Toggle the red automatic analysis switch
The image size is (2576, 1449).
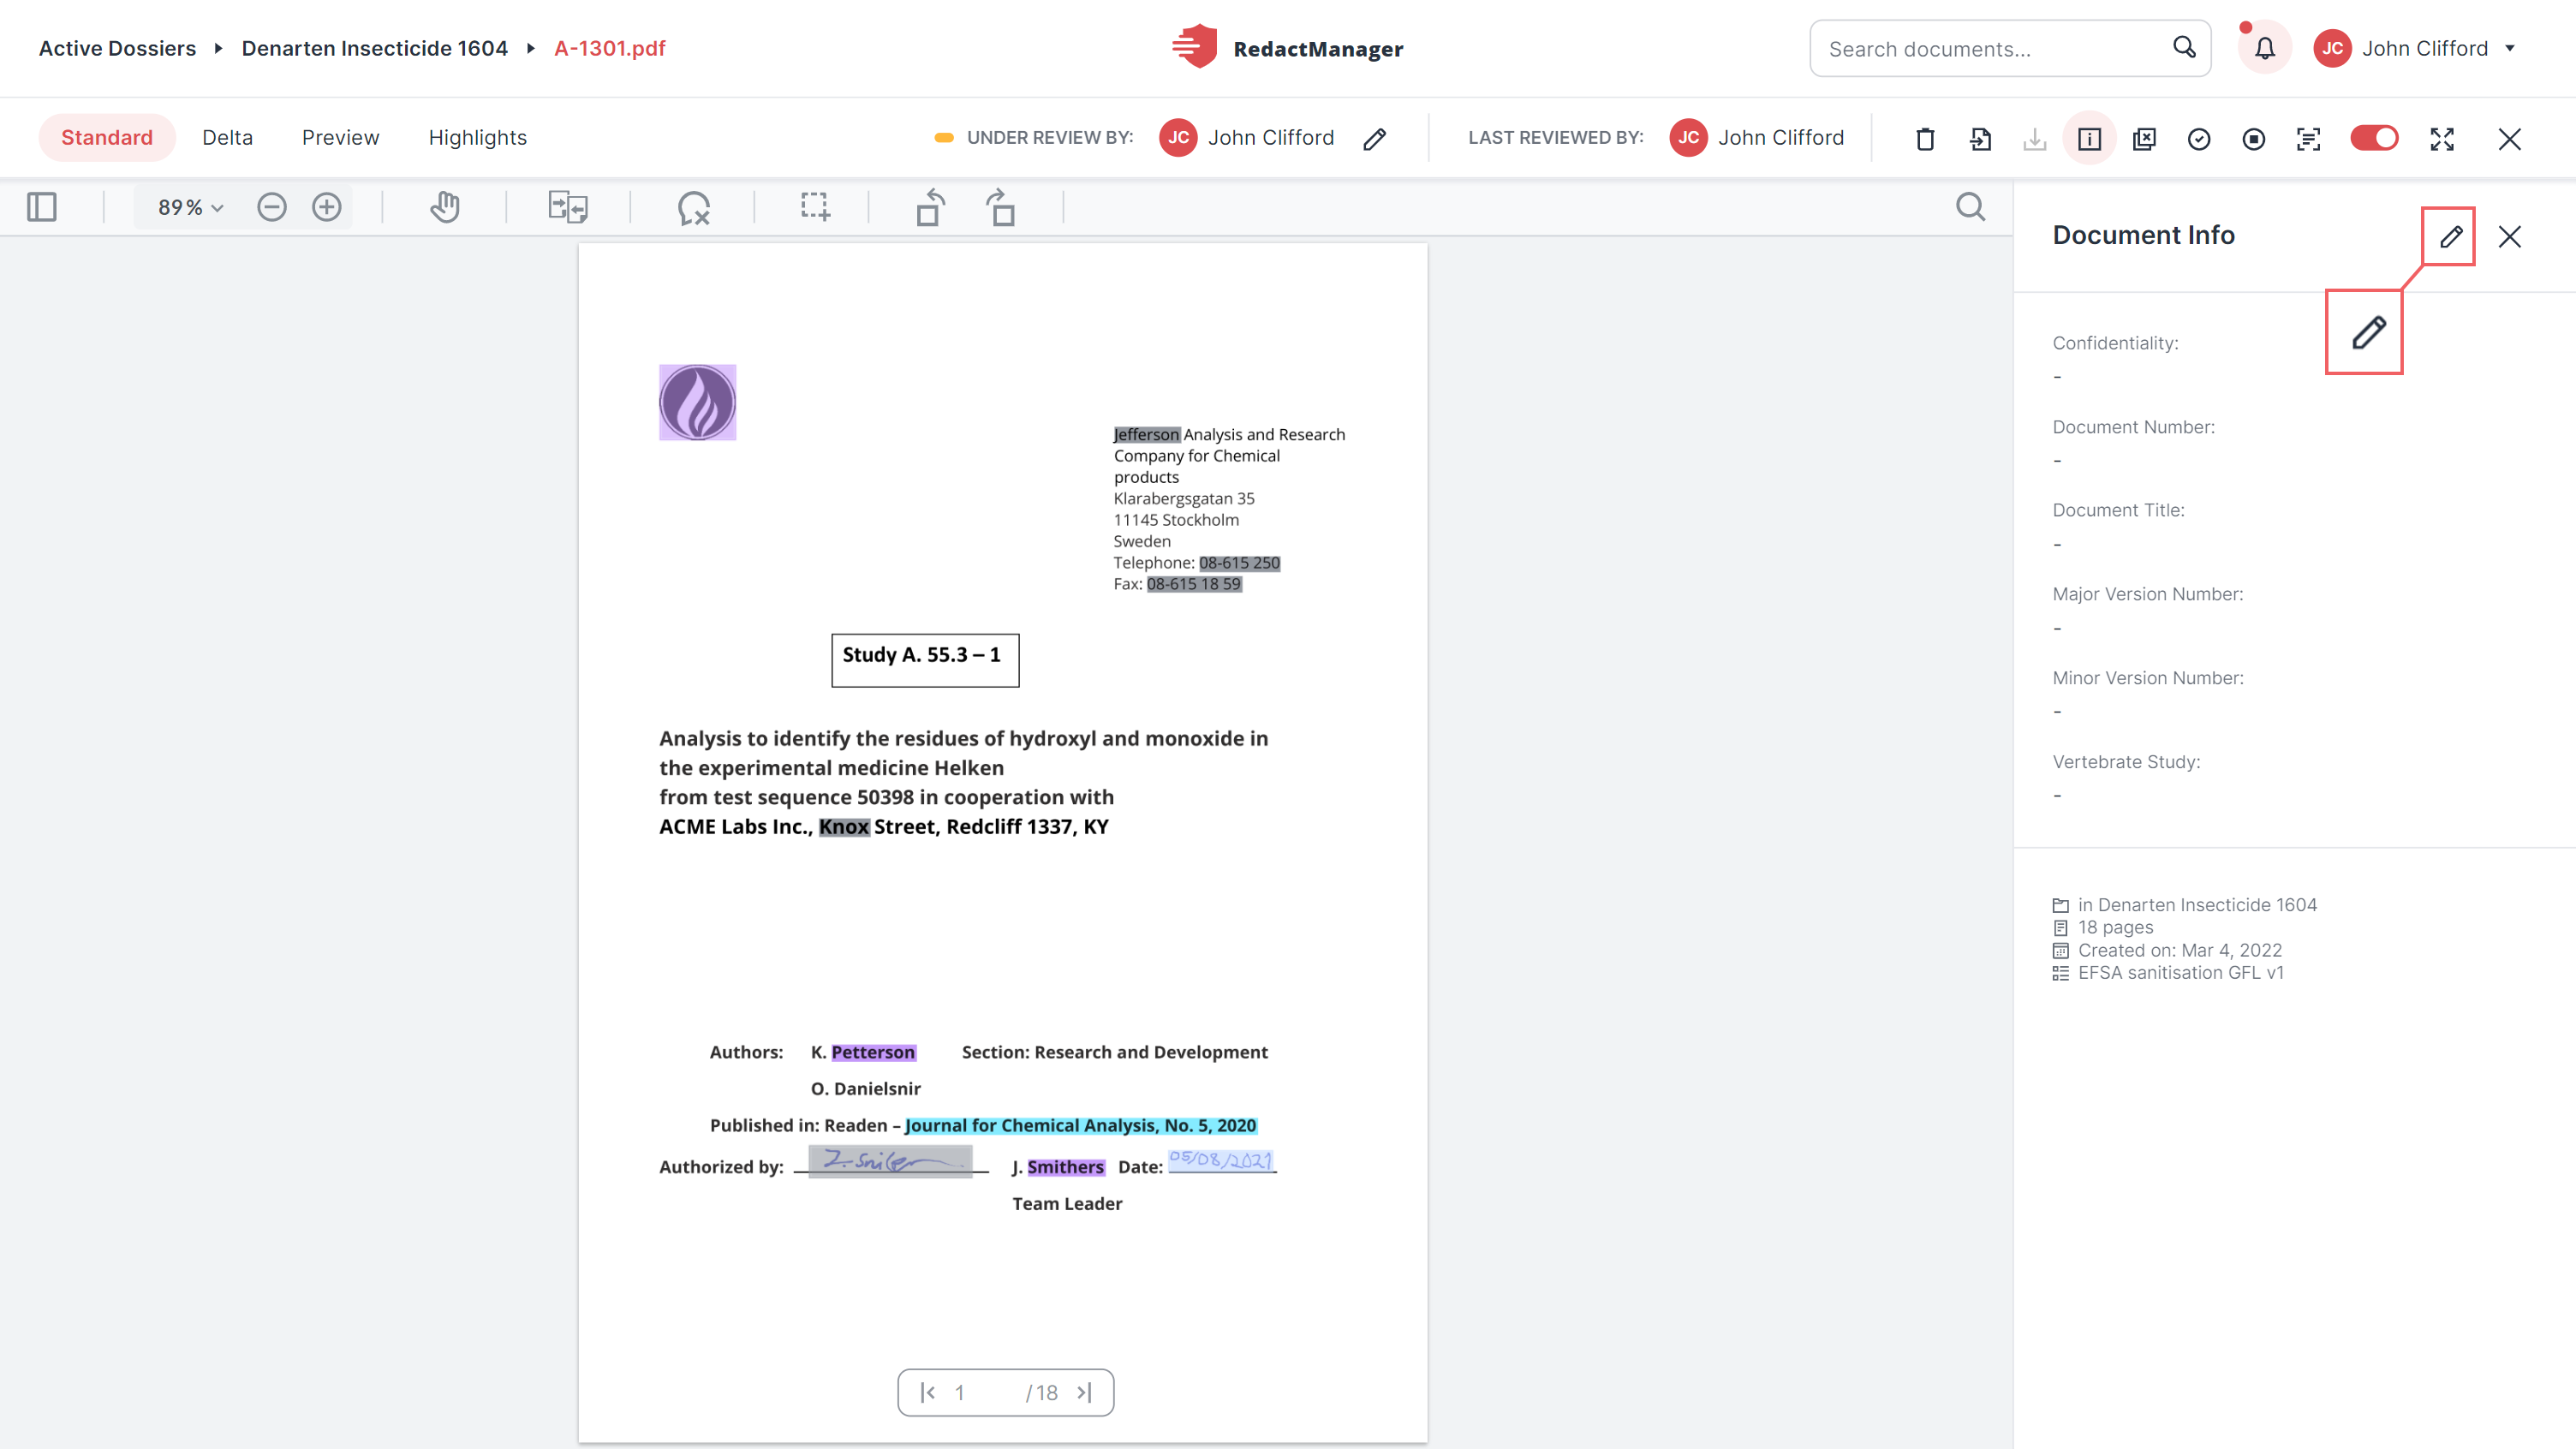click(x=2374, y=138)
